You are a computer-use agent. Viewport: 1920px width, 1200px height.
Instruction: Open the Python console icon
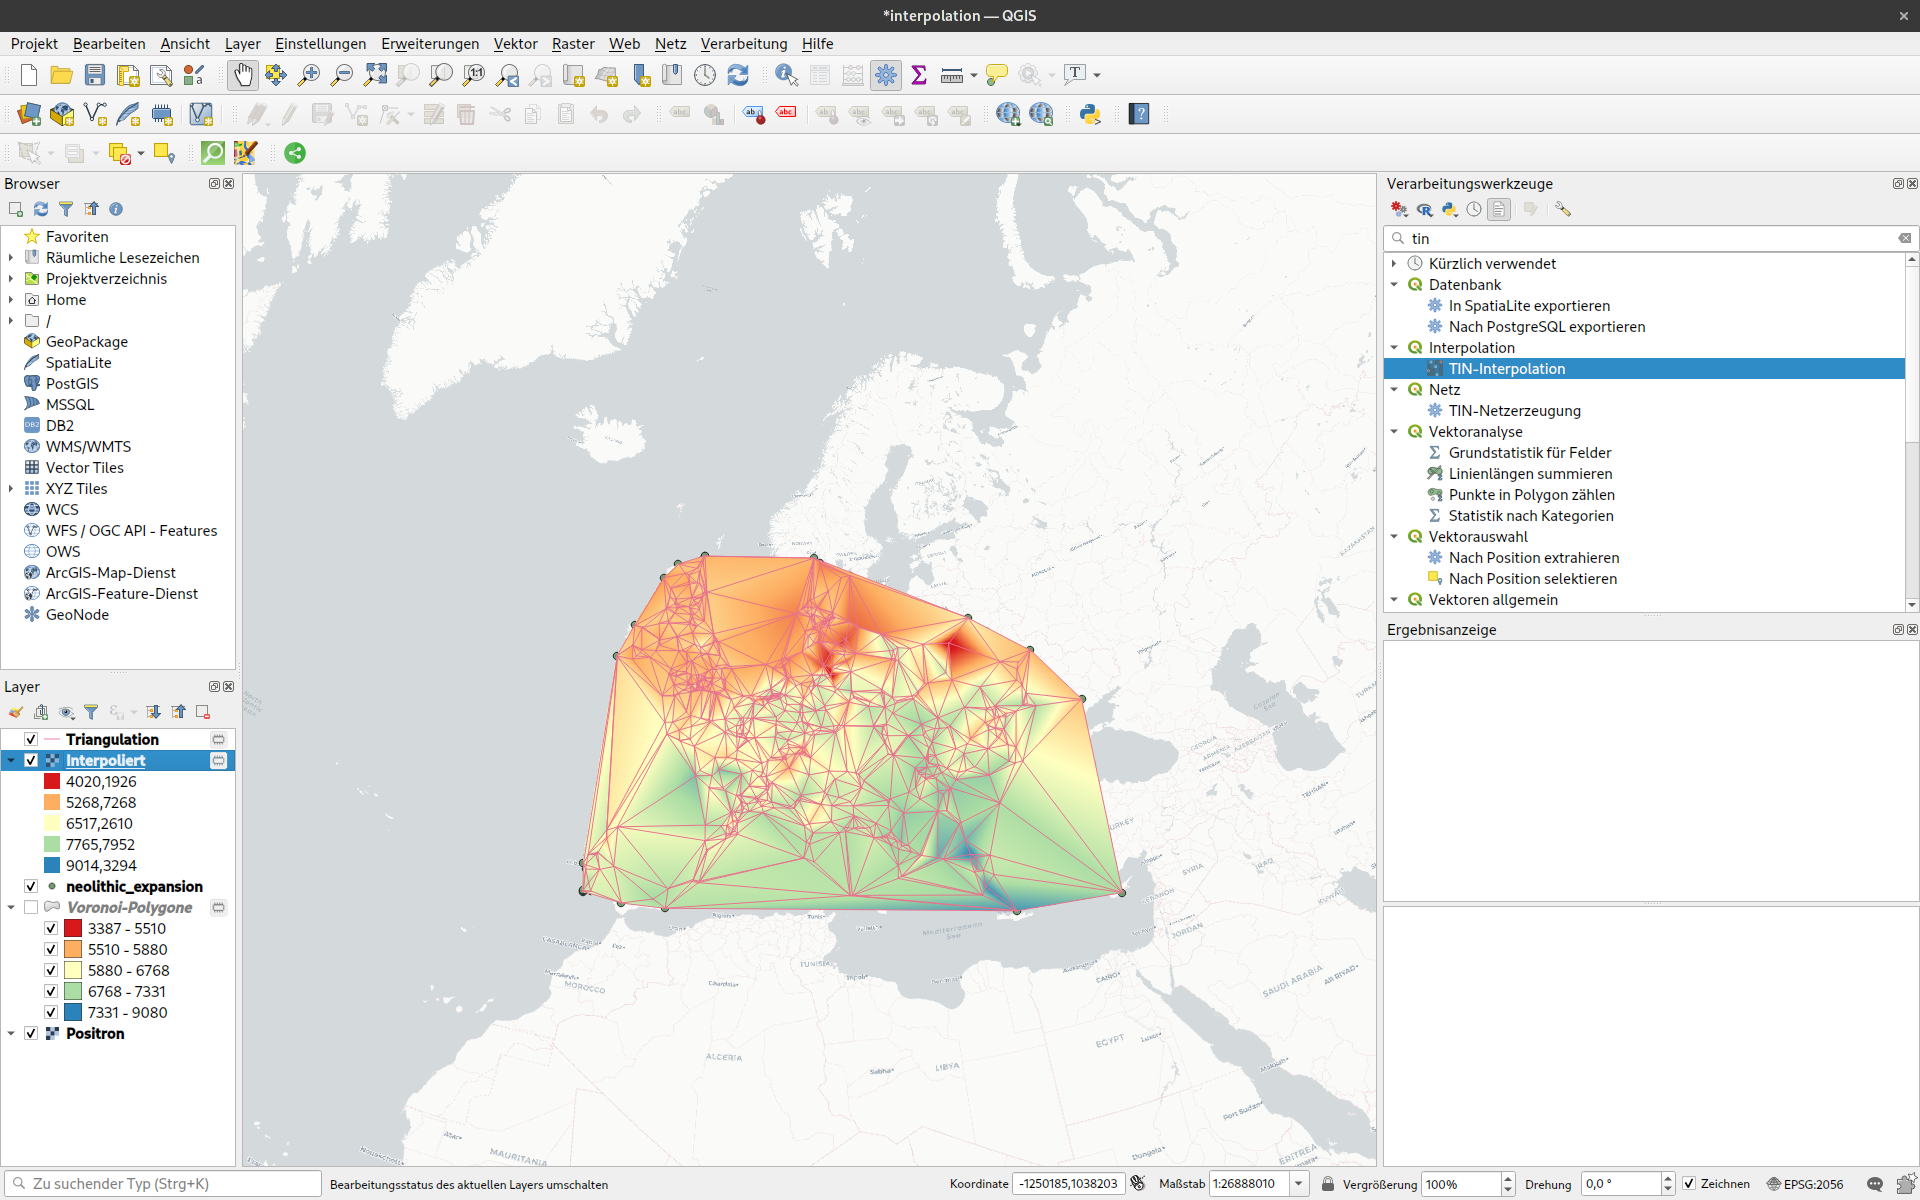(x=1090, y=114)
